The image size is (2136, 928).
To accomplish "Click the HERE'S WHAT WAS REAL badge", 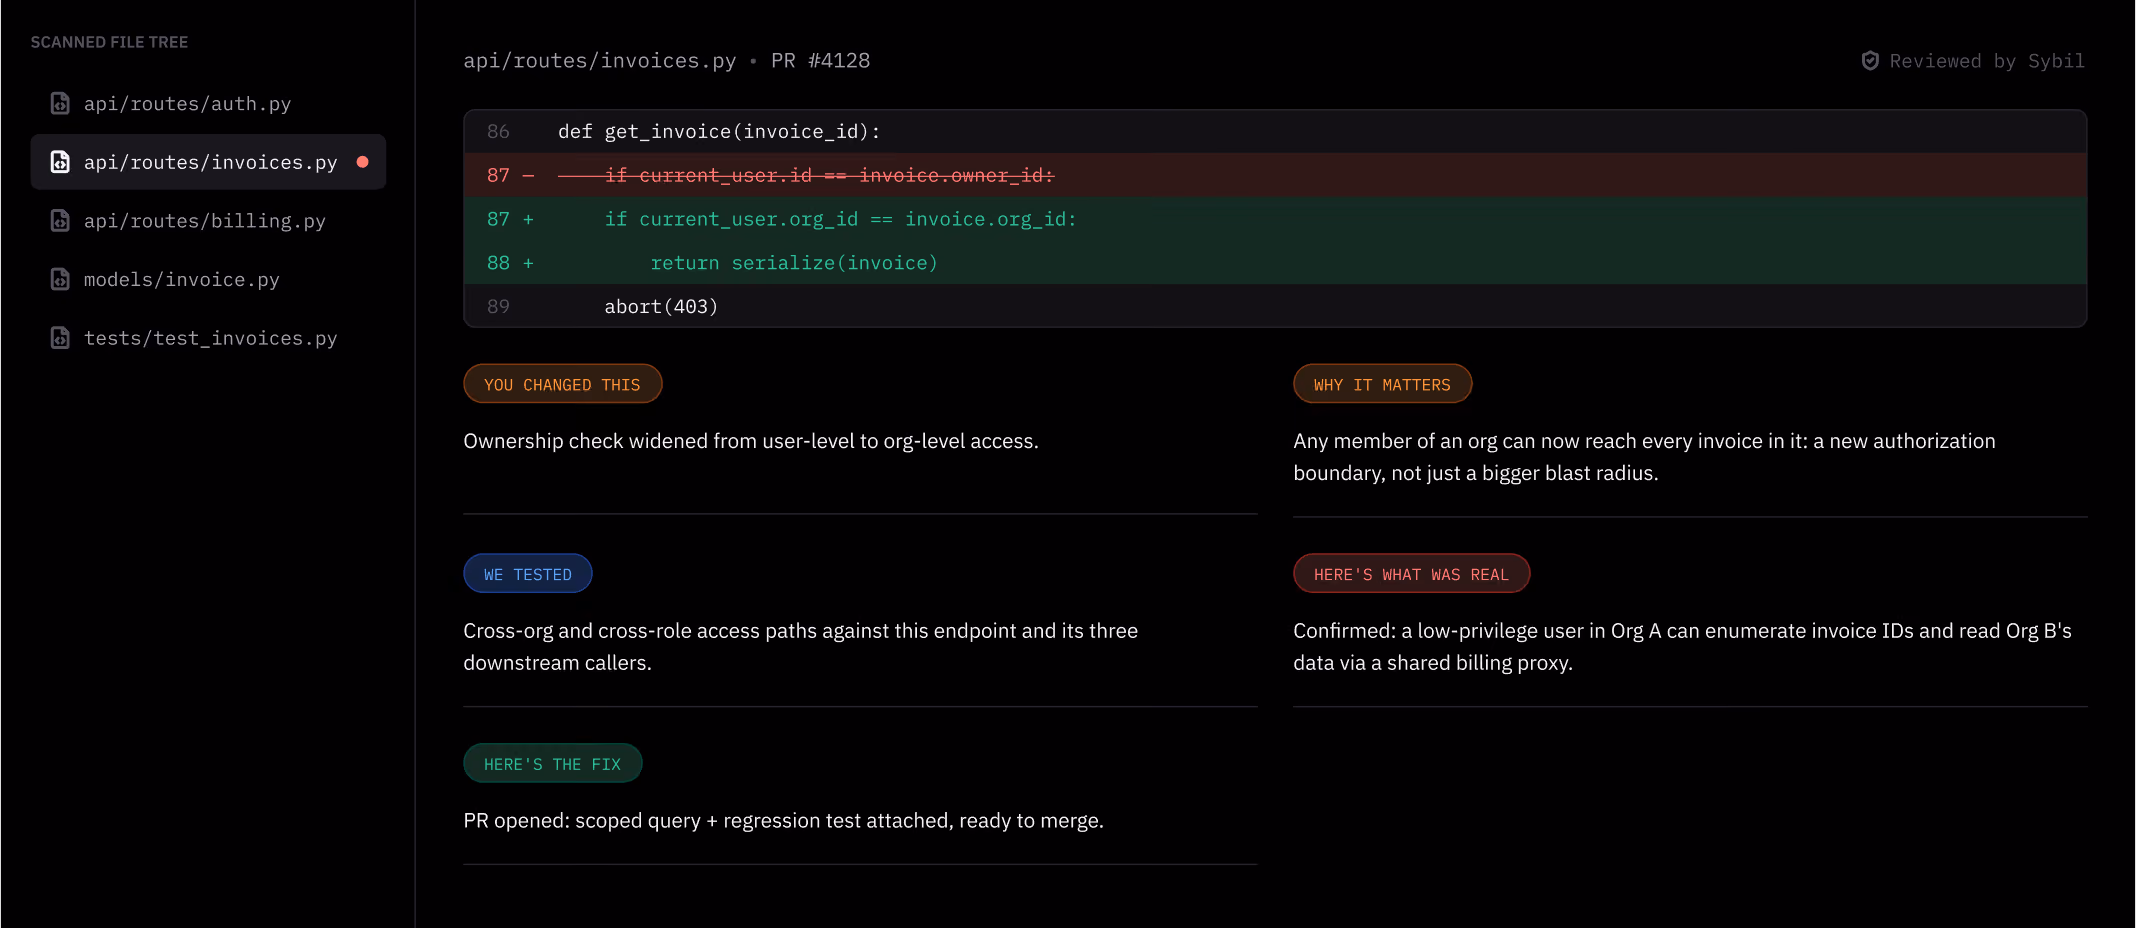I will (x=1411, y=574).
